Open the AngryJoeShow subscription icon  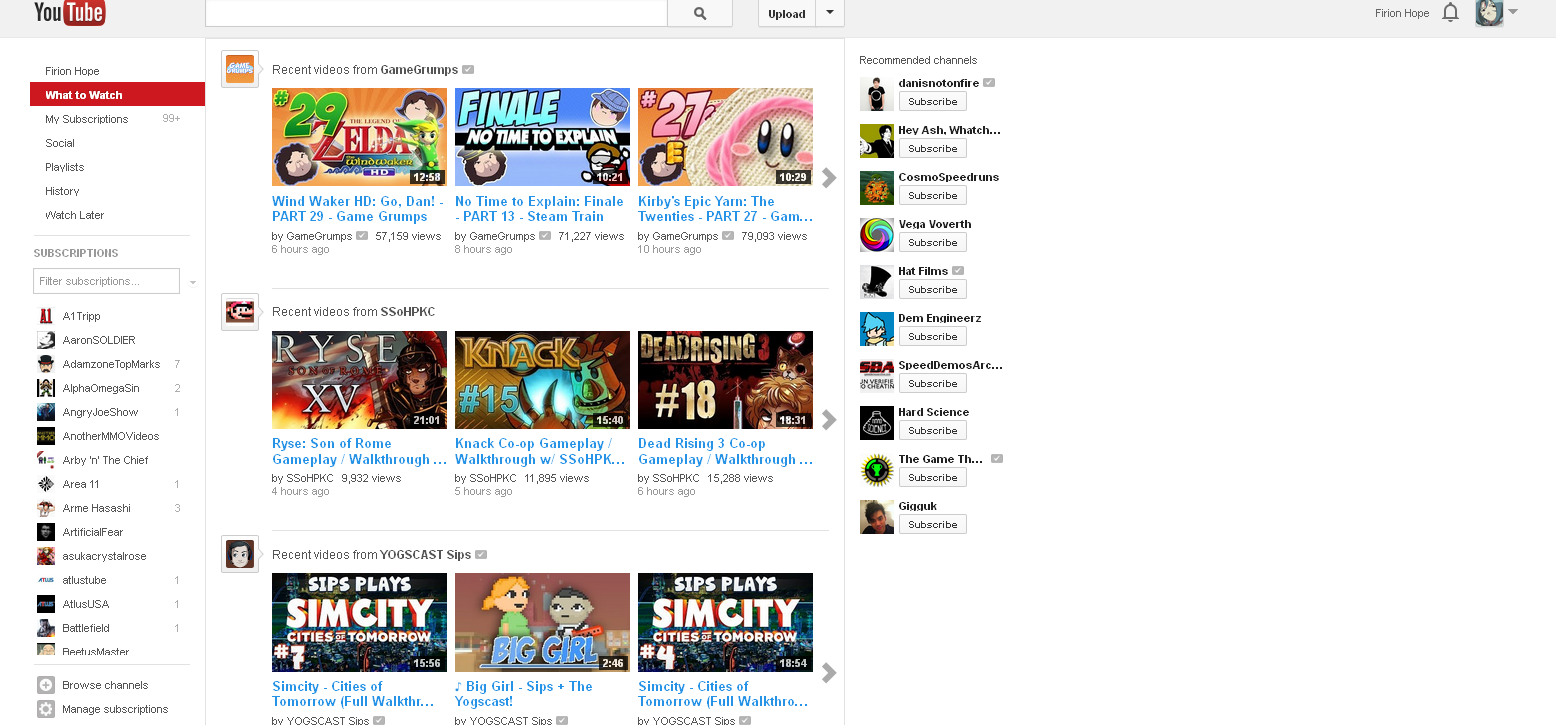pyautogui.click(x=46, y=412)
